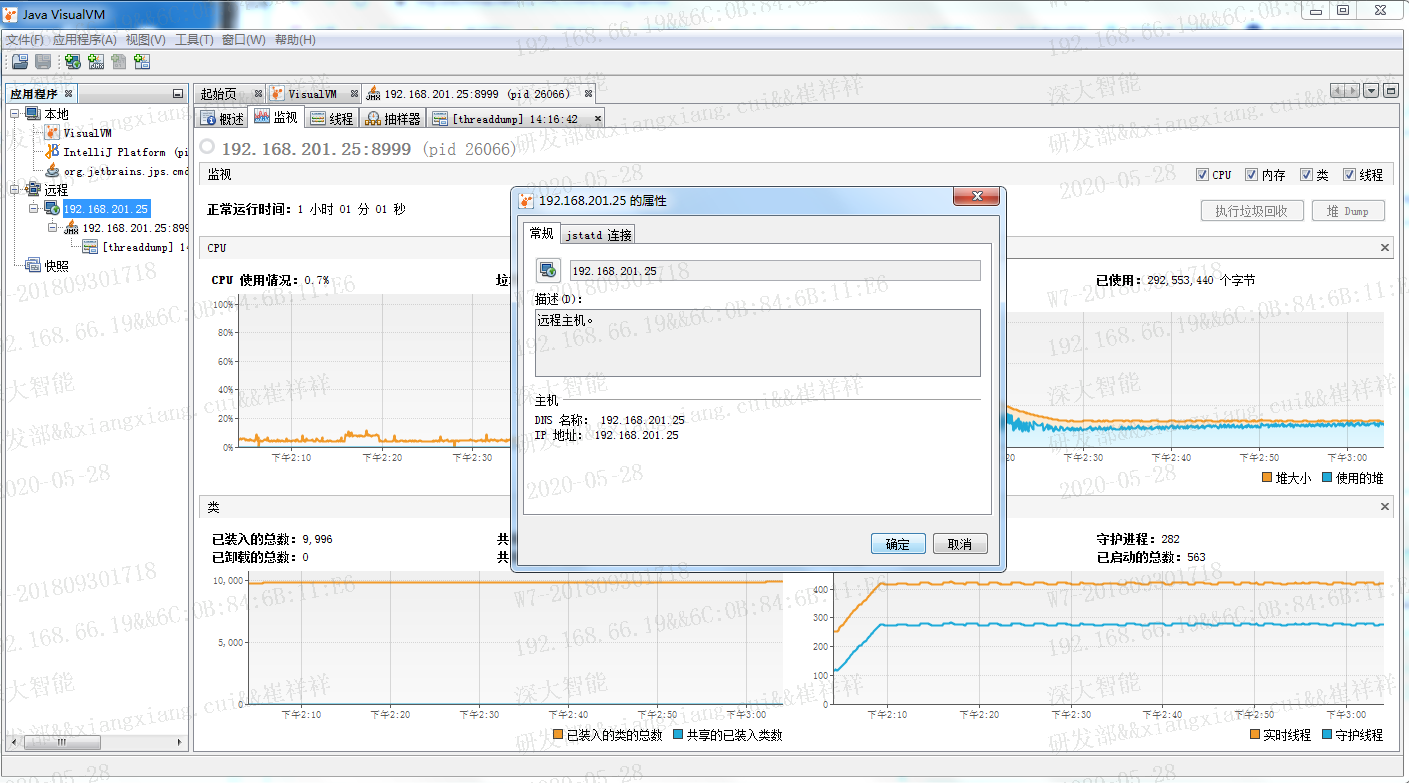
Task: Open the document list dropdown arrow
Action: click(1372, 91)
